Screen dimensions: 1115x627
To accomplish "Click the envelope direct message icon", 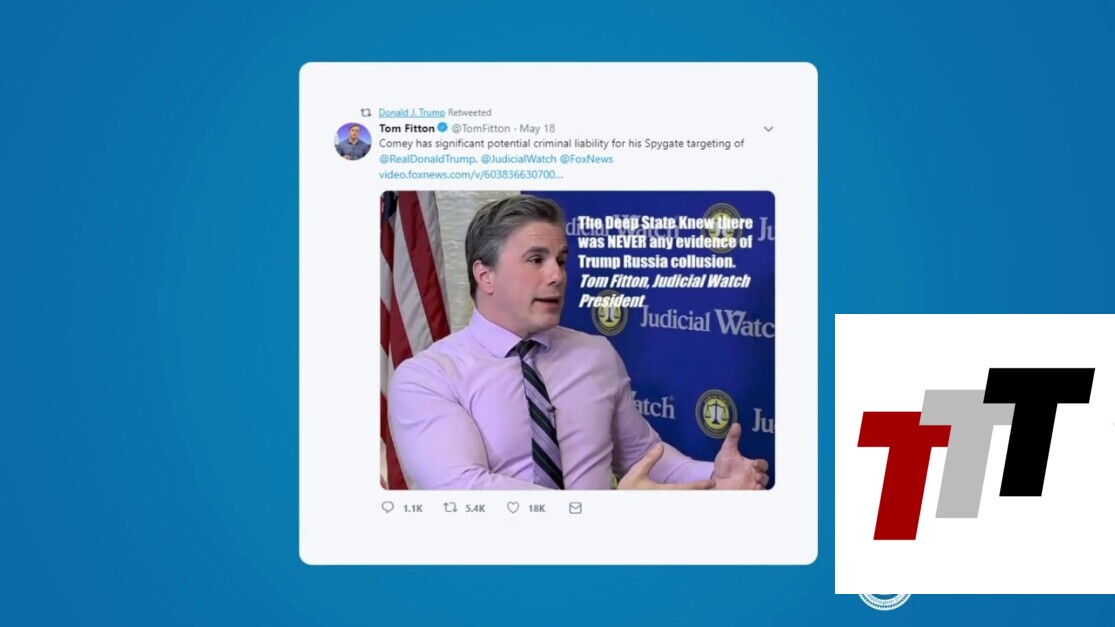I will (x=575, y=508).
